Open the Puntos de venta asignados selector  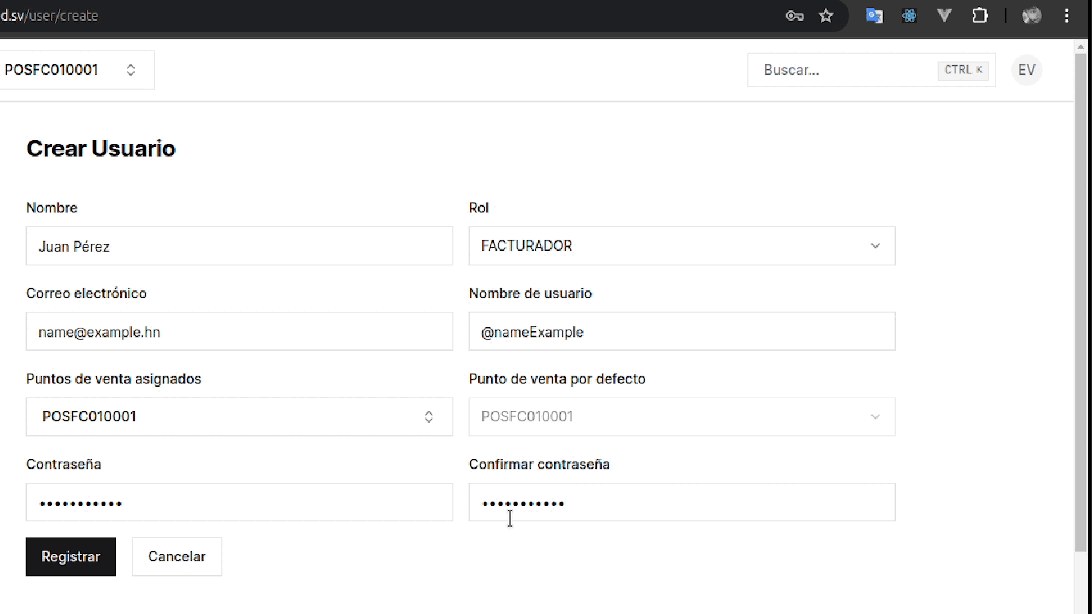click(238, 416)
